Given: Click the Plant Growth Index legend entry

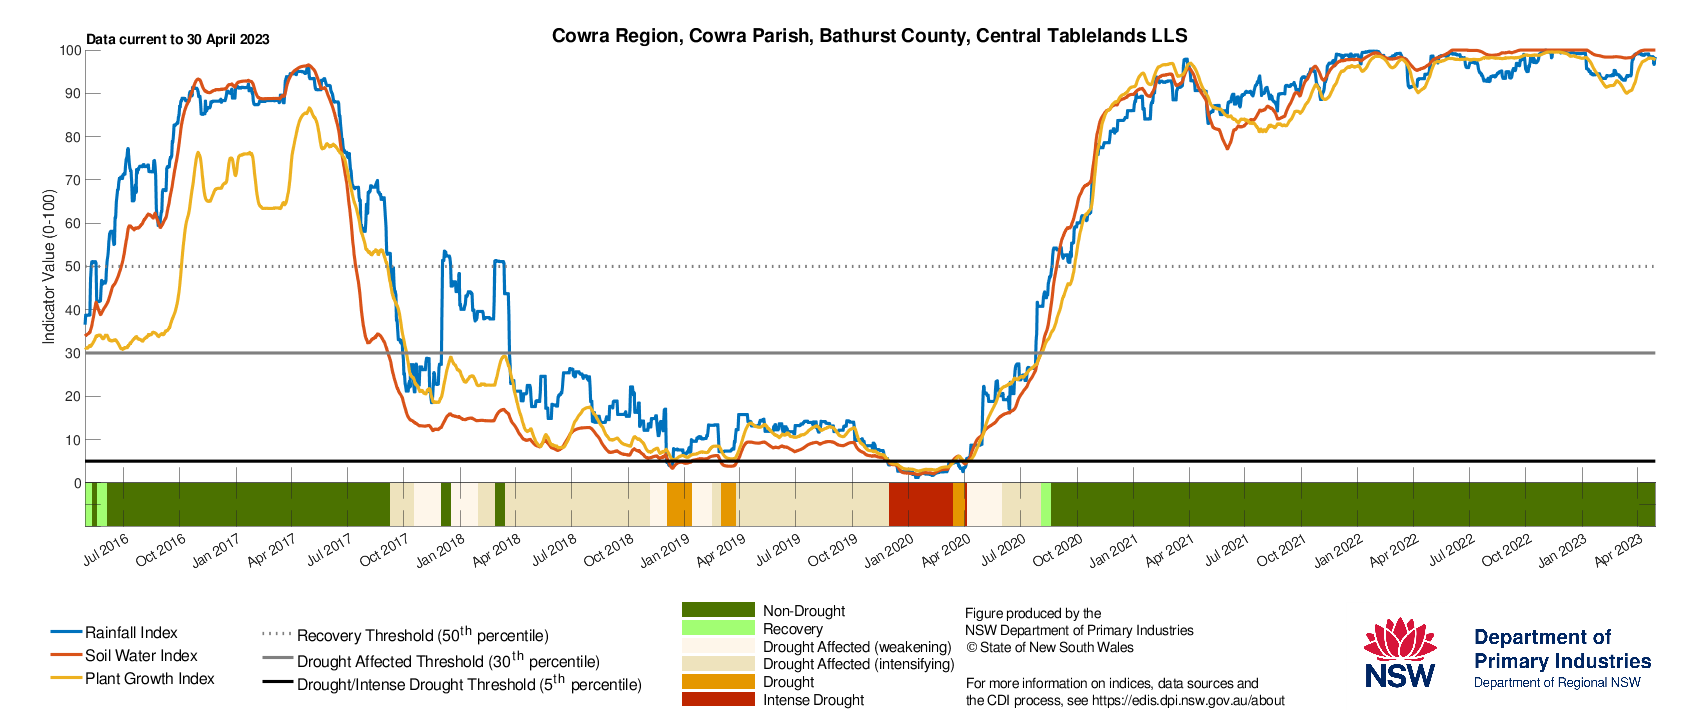Looking at the screenshot, I should pyautogui.click(x=133, y=678).
